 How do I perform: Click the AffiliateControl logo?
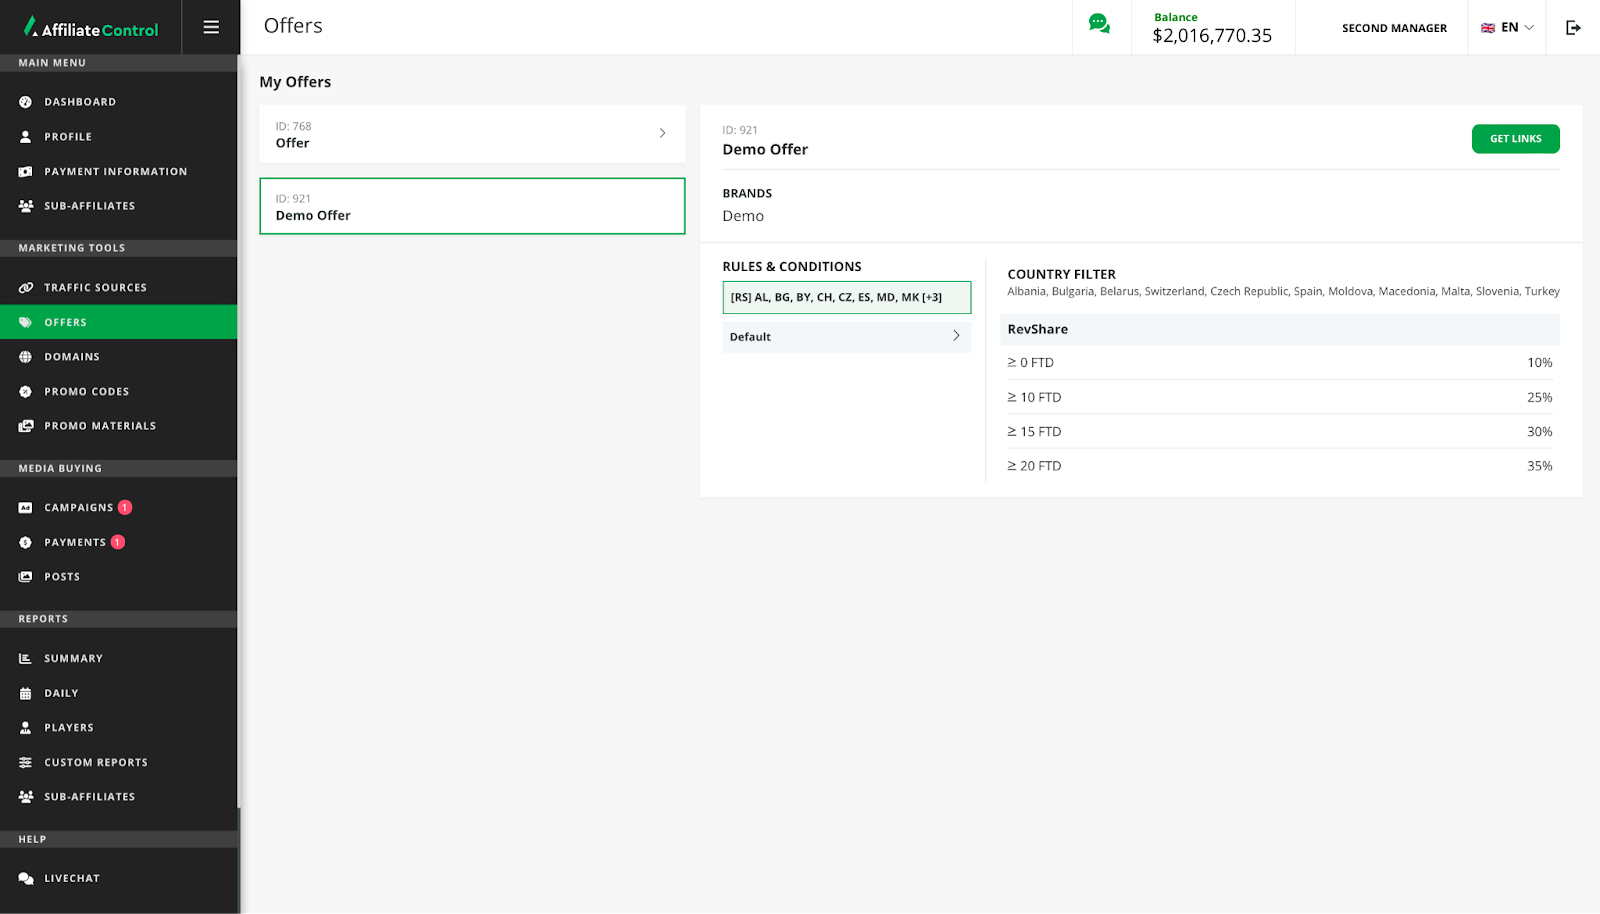click(91, 28)
